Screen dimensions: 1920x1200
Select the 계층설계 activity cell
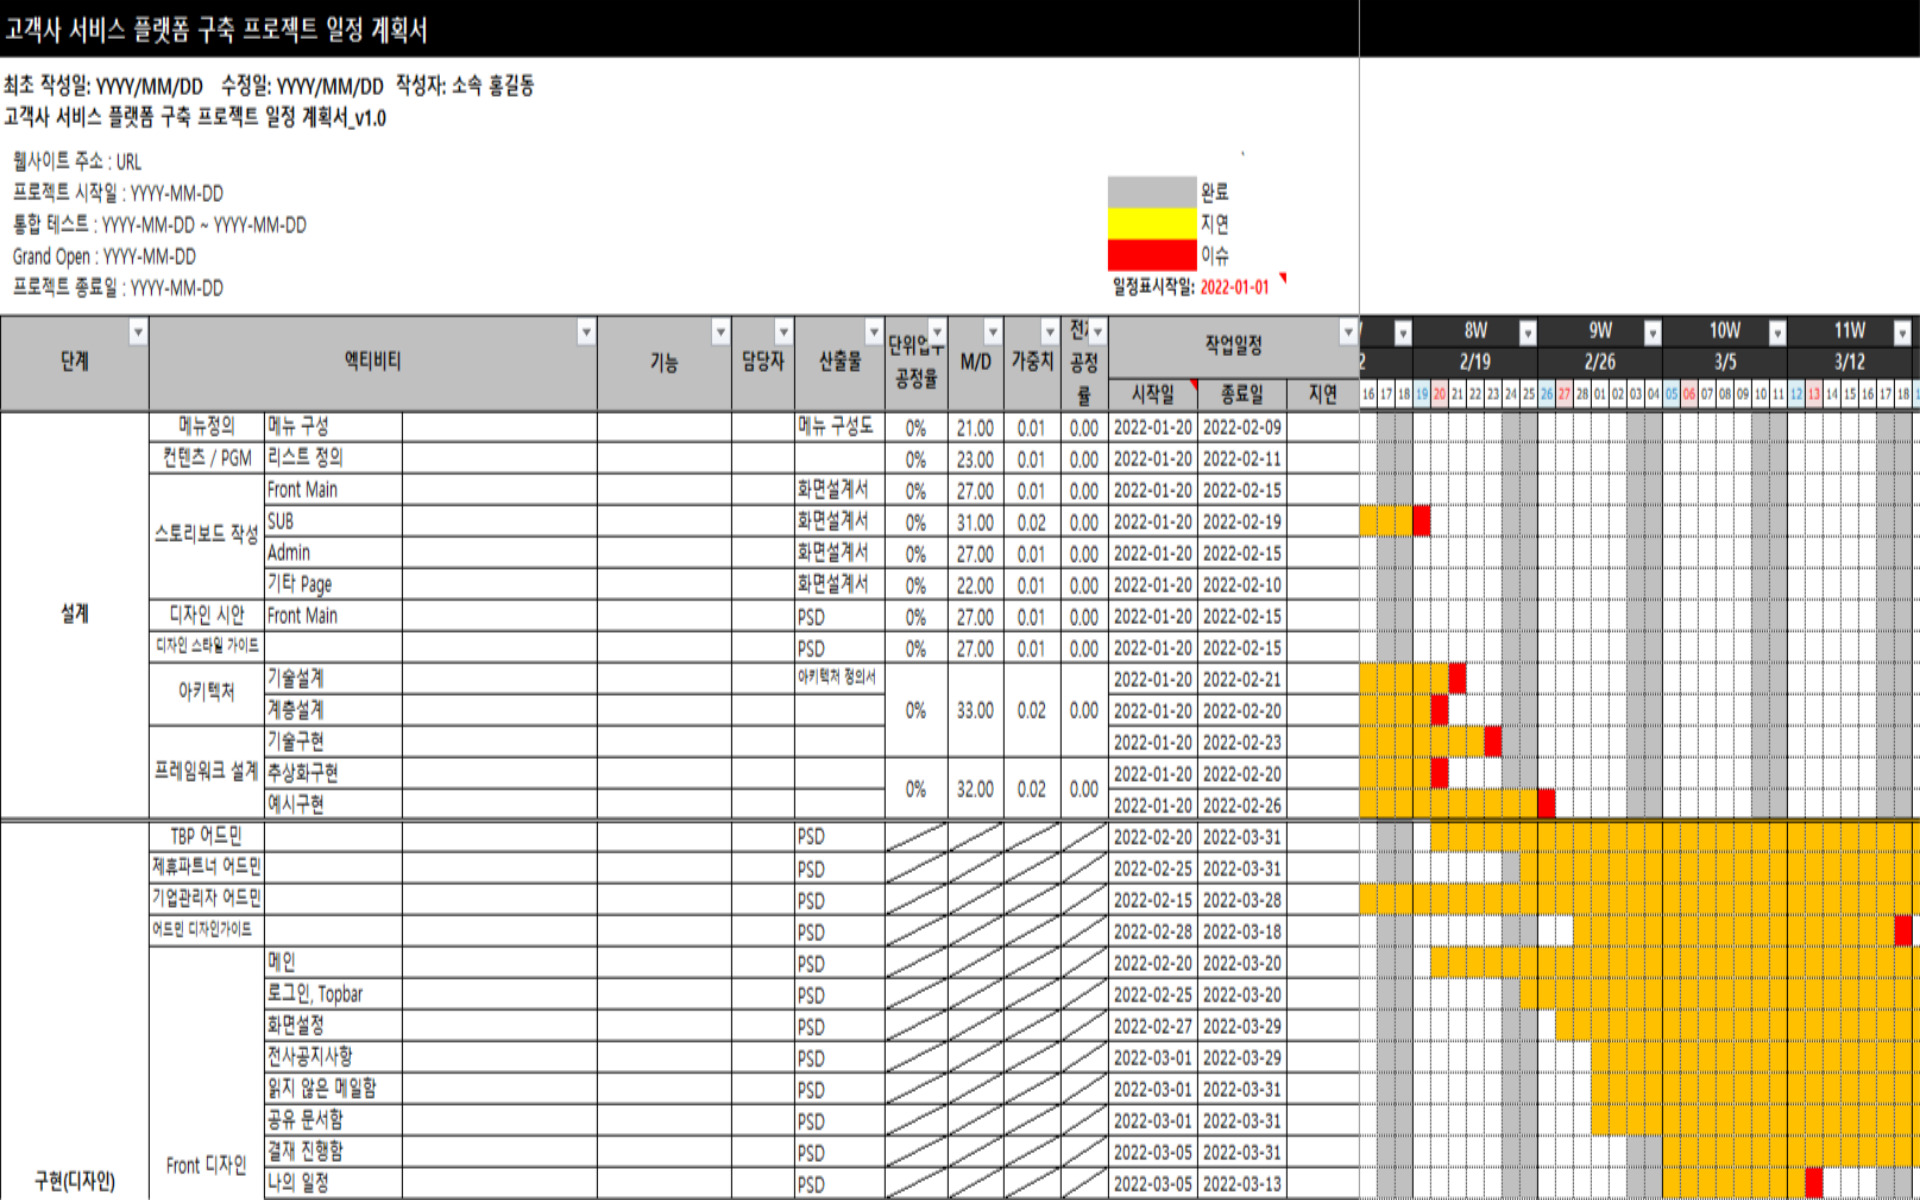coord(333,710)
